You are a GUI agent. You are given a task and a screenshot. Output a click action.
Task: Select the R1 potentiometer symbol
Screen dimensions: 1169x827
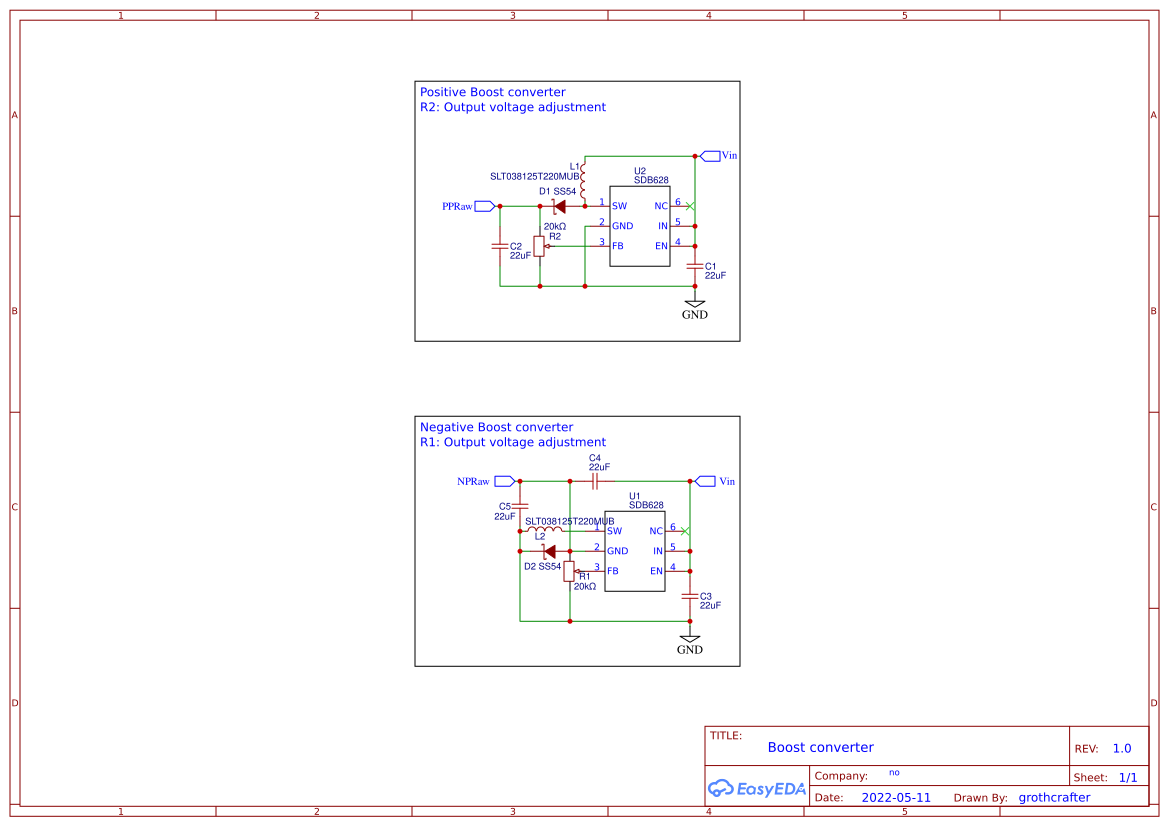[570, 572]
